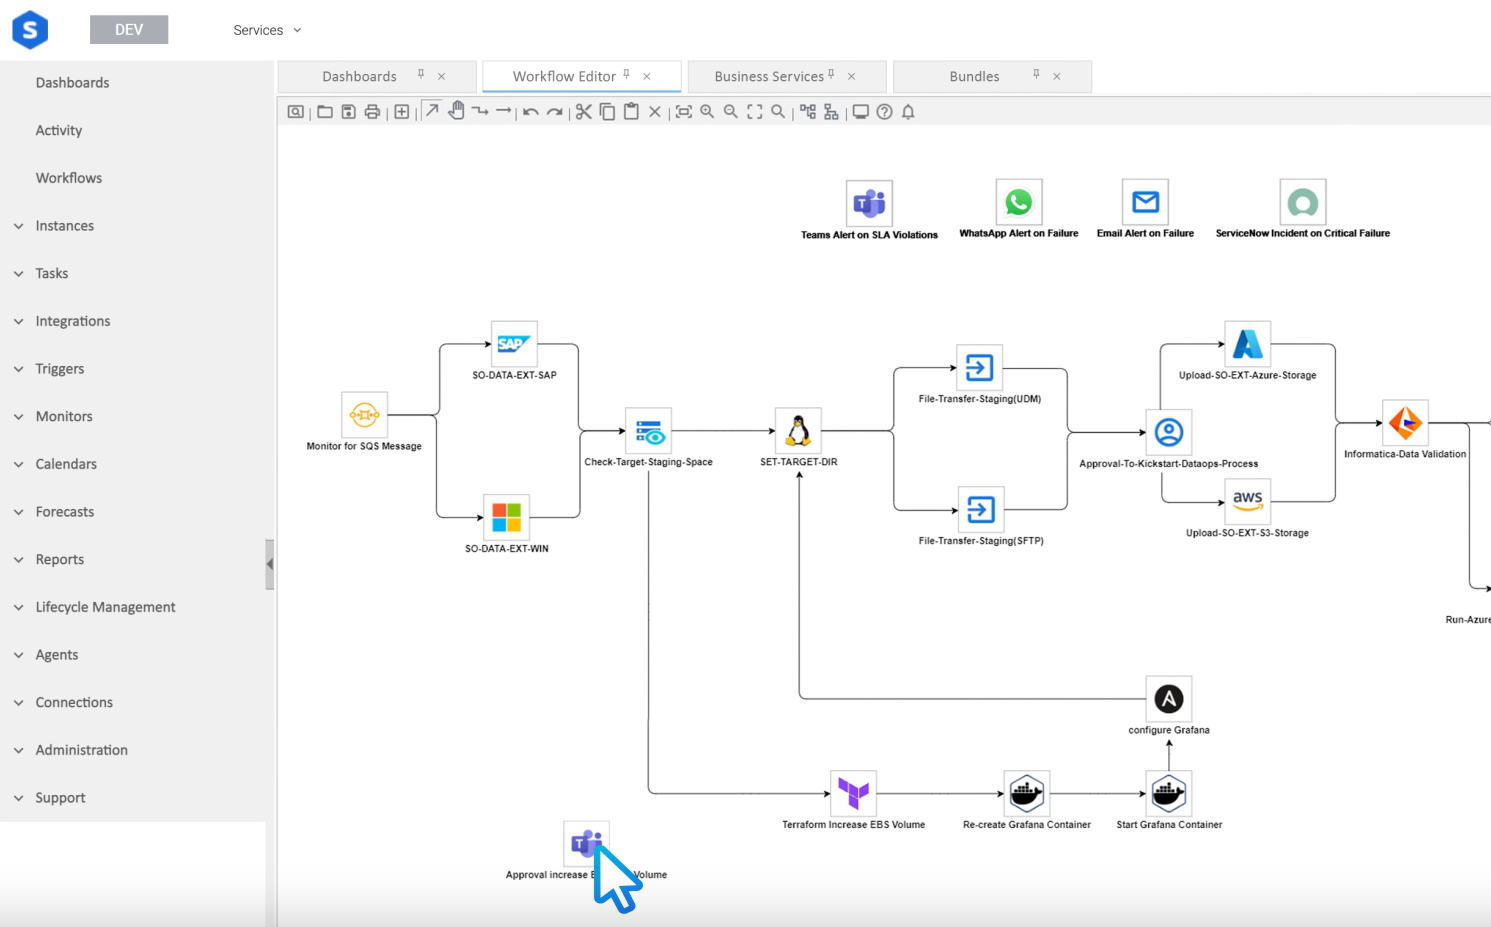Click the print icon in toolbar
This screenshot has width=1491, height=927.
coord(372,112)
